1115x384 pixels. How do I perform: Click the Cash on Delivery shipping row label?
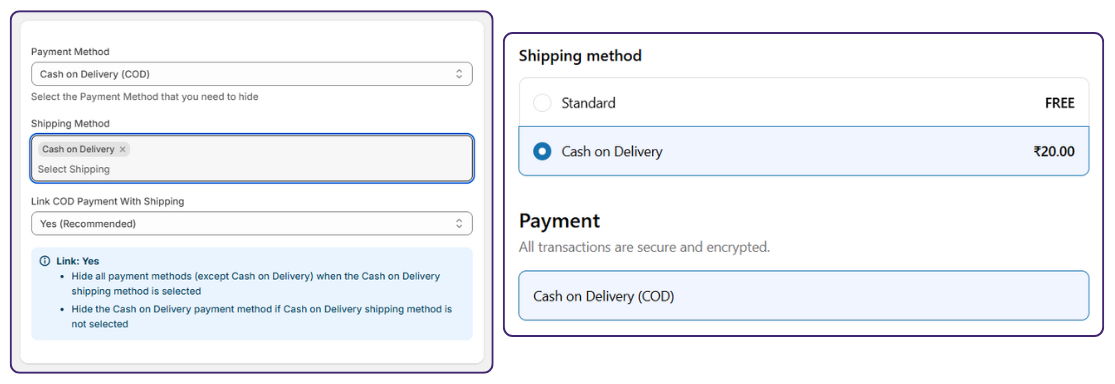pyautogui.click(x=612, y=151)
